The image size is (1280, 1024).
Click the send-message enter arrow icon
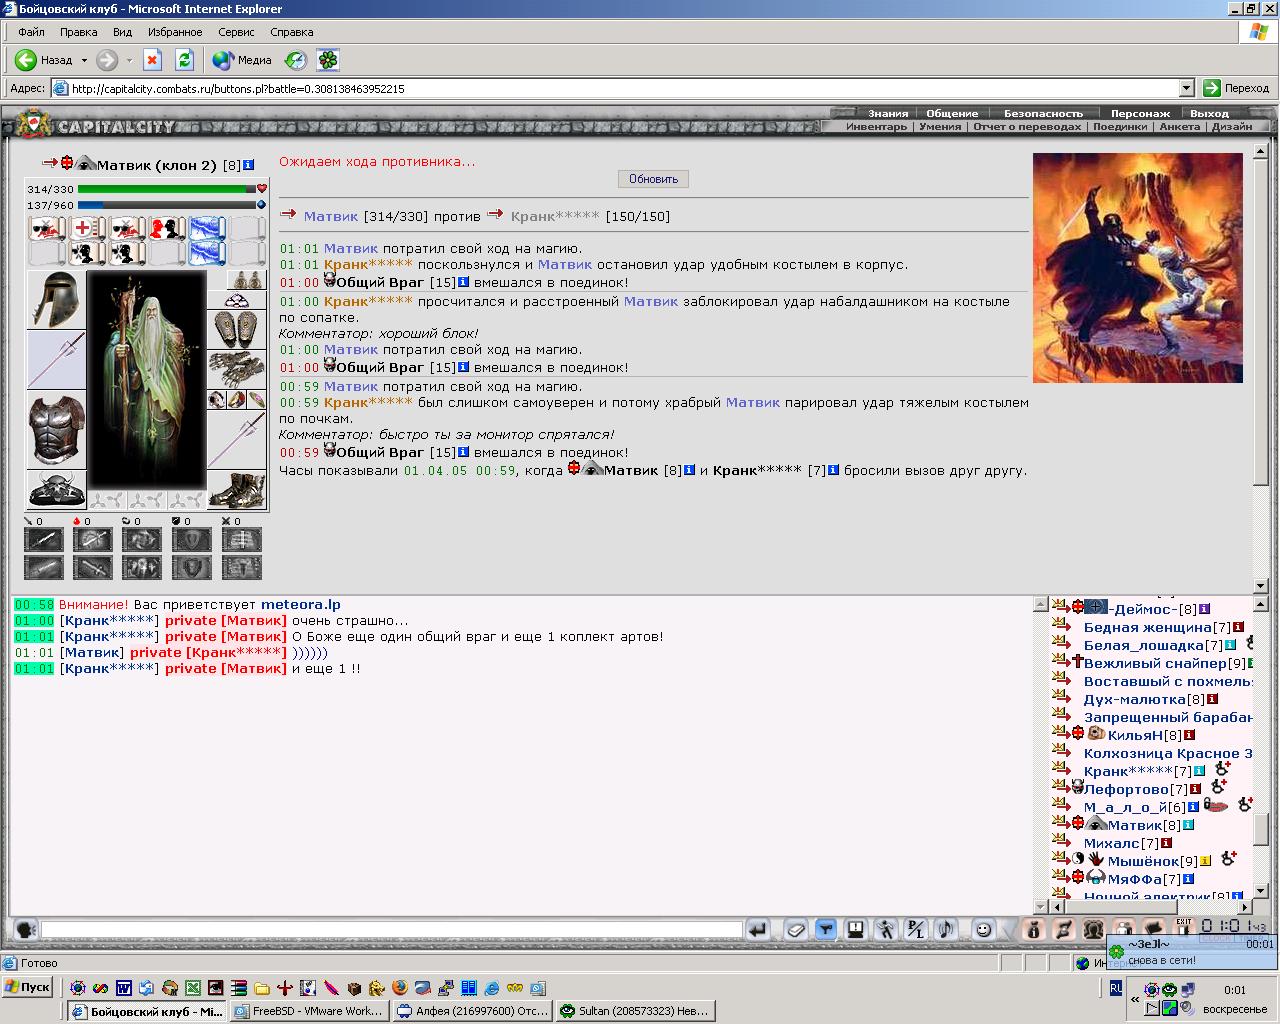pos(757,929)
